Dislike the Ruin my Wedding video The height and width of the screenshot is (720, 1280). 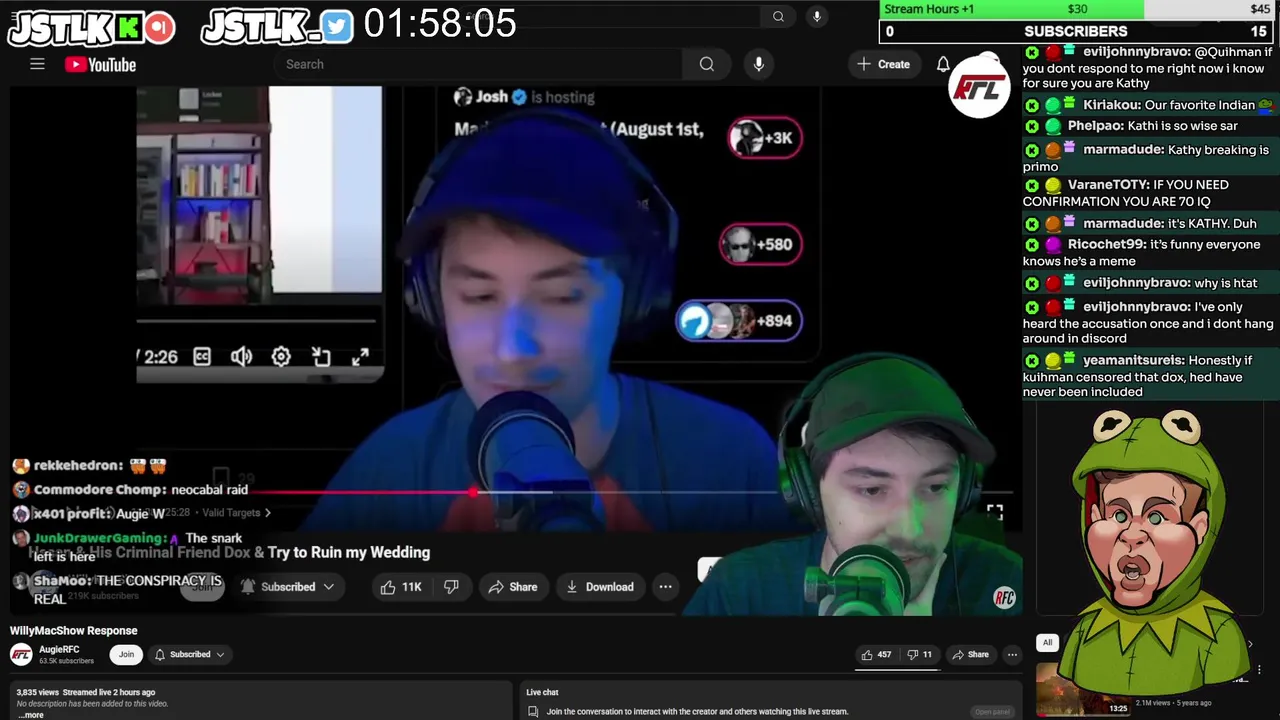(x=451, y=587)
